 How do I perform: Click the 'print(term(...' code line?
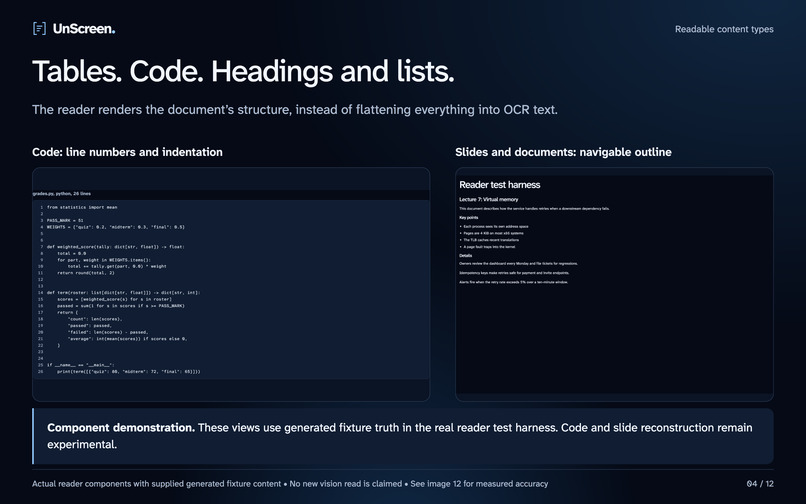129,371
